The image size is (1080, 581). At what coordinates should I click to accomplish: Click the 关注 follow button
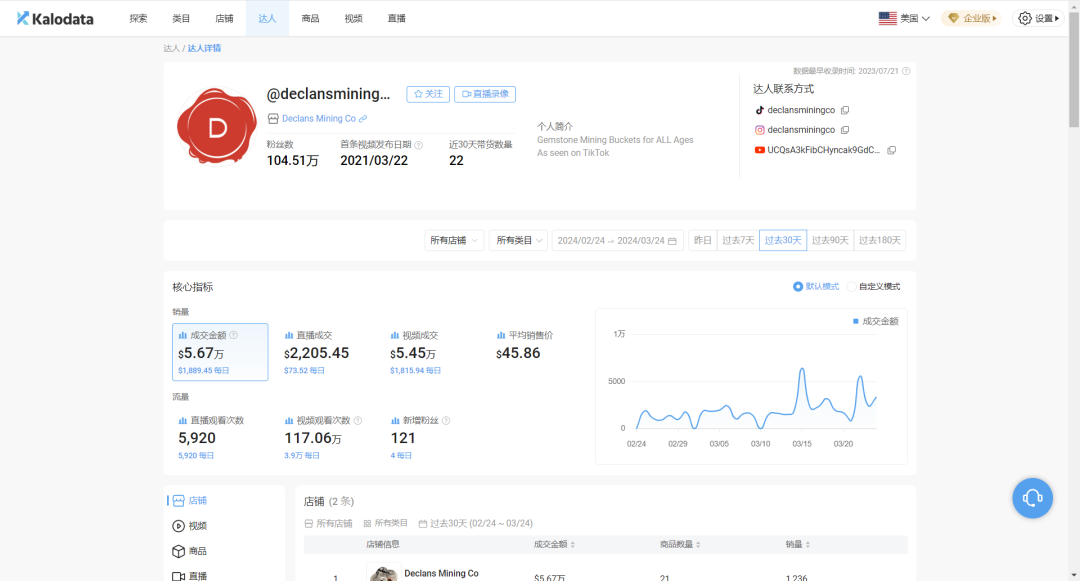pyautogui.click(x=428, y=94)
